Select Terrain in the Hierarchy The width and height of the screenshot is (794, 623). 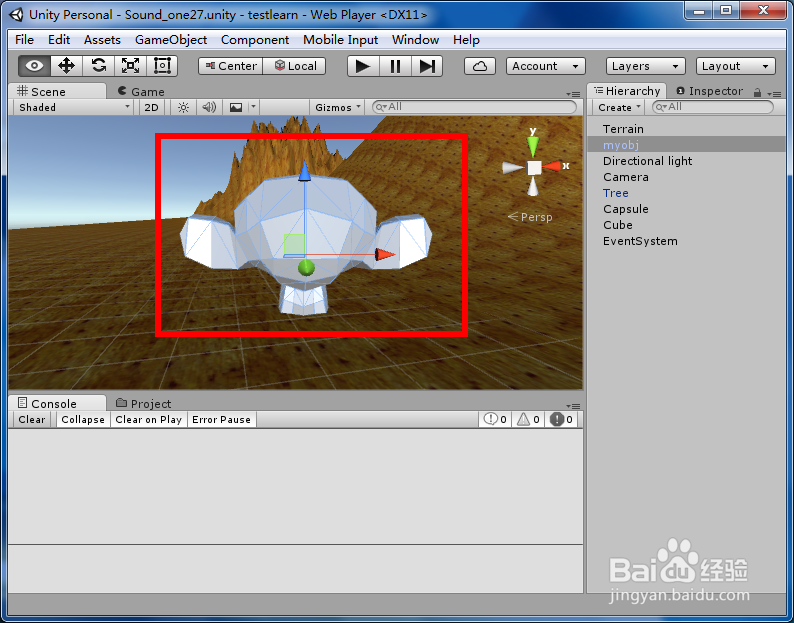point(686,129)
